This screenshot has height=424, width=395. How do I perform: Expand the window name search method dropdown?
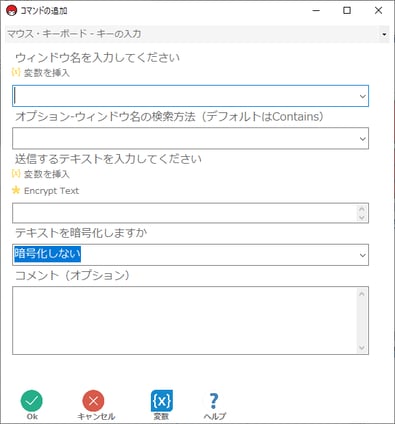[x=363, y=139]
